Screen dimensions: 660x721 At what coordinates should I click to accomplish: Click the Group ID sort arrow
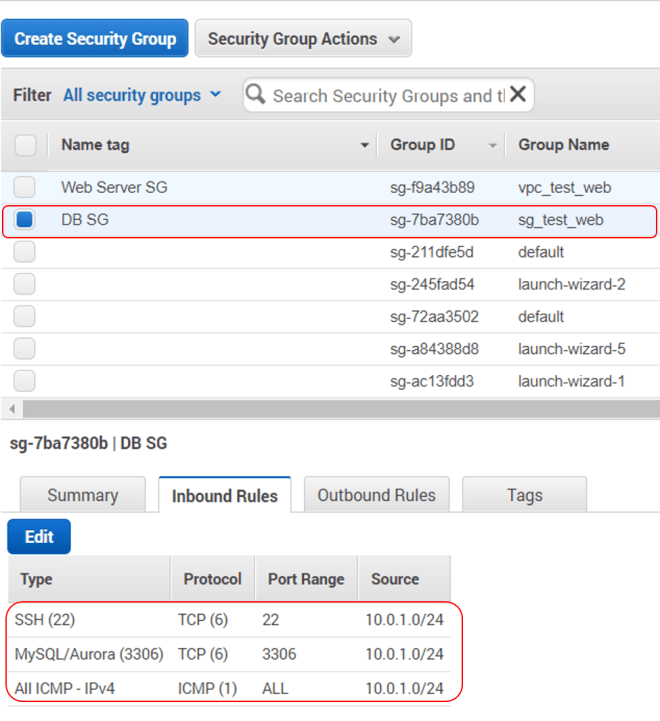point(492,146)
